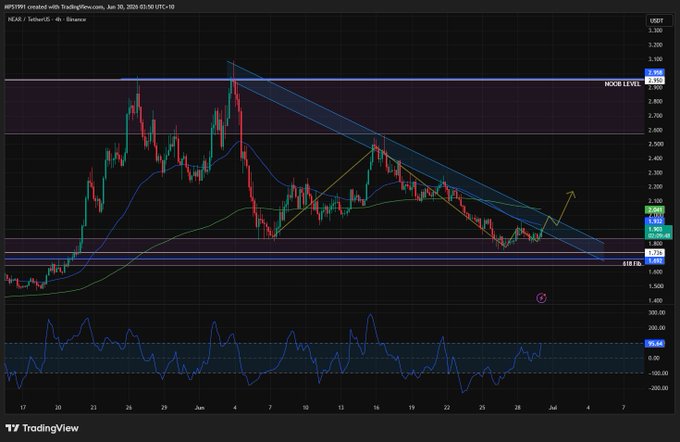Select the 2.958 blue price label
The width and height of the screenshot is (680, 442).
click(654, 72)
